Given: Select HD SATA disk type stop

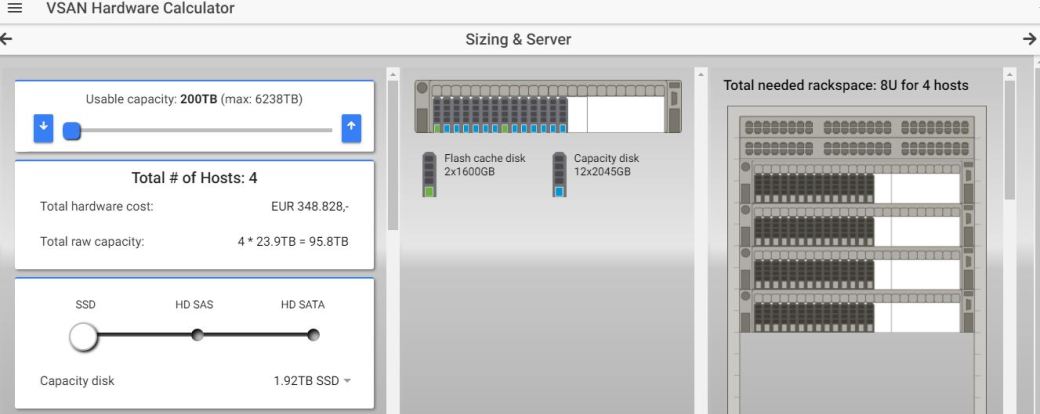Looking at the screenshot, I should tap(313, 335).
